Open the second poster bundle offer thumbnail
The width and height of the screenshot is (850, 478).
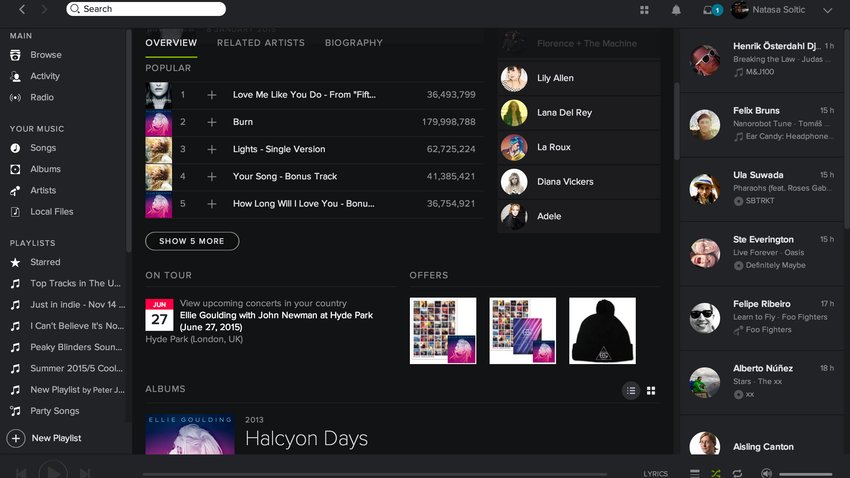523,331
